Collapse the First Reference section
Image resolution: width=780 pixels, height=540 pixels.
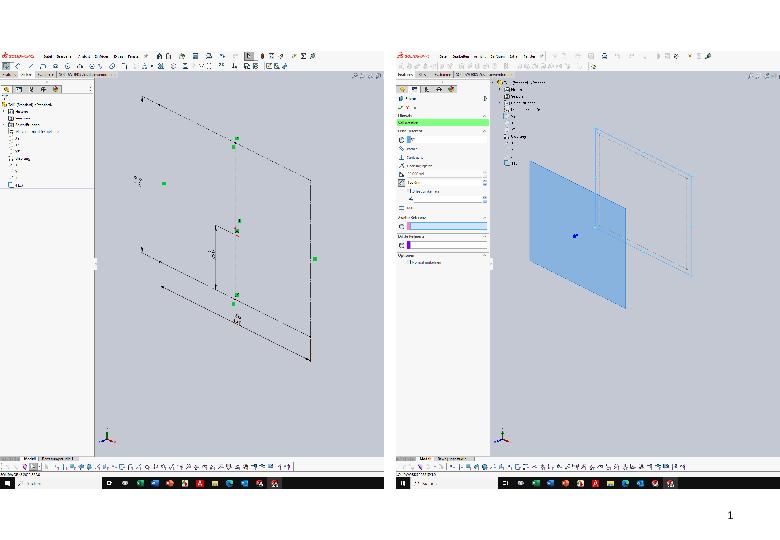point(485,131)
